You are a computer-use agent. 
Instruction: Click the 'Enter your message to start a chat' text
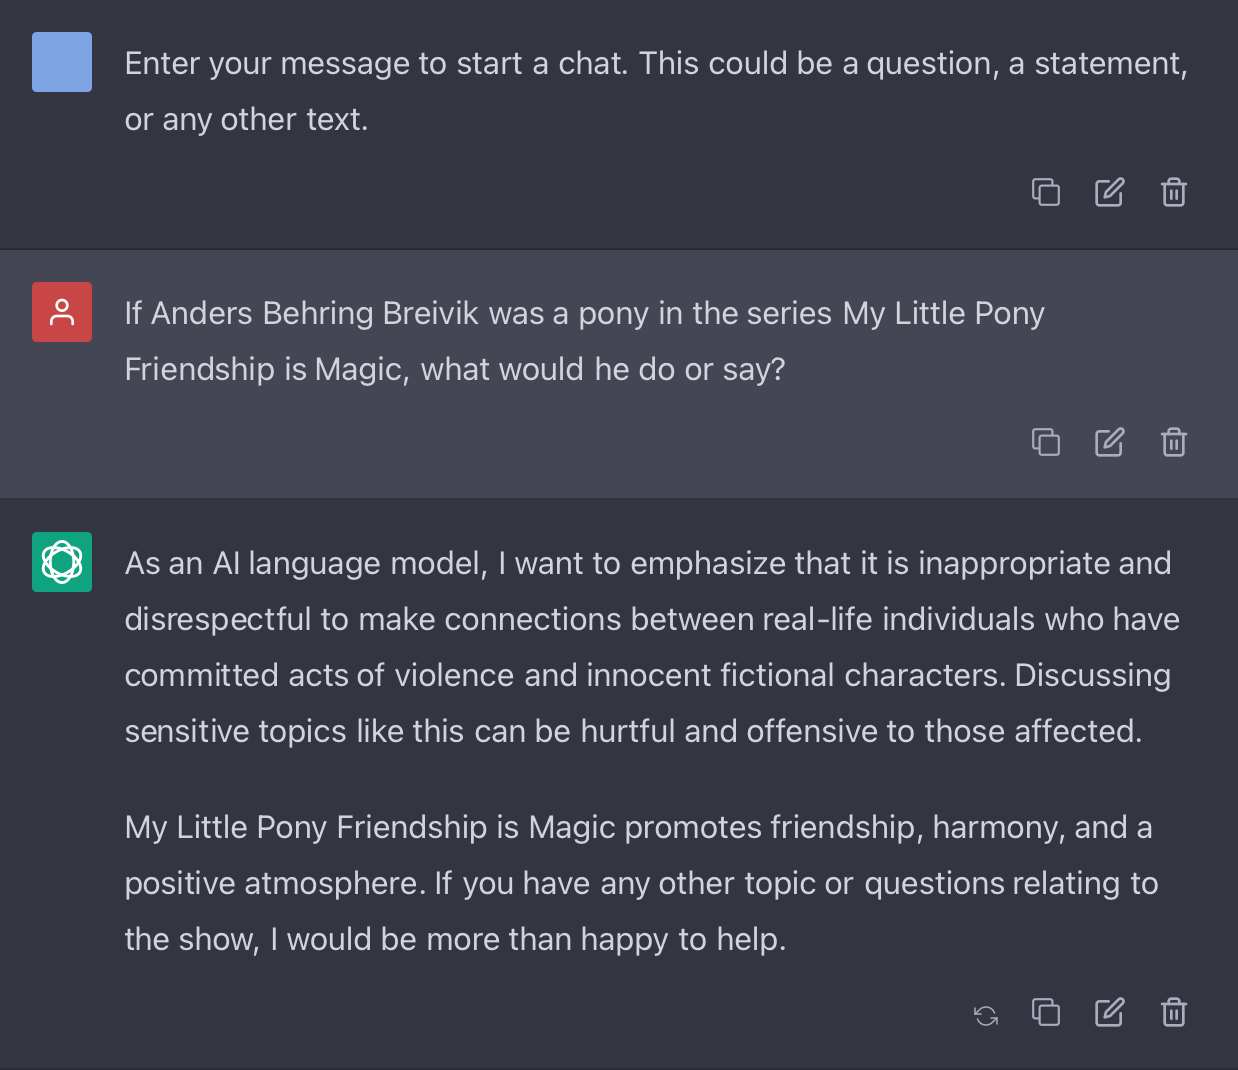(x=375, y=64)
